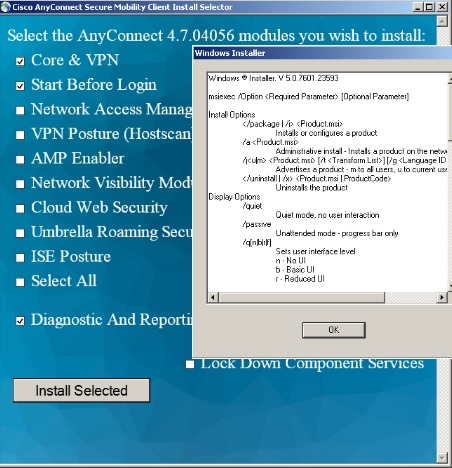
Task: Click the installer text right scroll arrow
Action: click(x=442, y=297)
